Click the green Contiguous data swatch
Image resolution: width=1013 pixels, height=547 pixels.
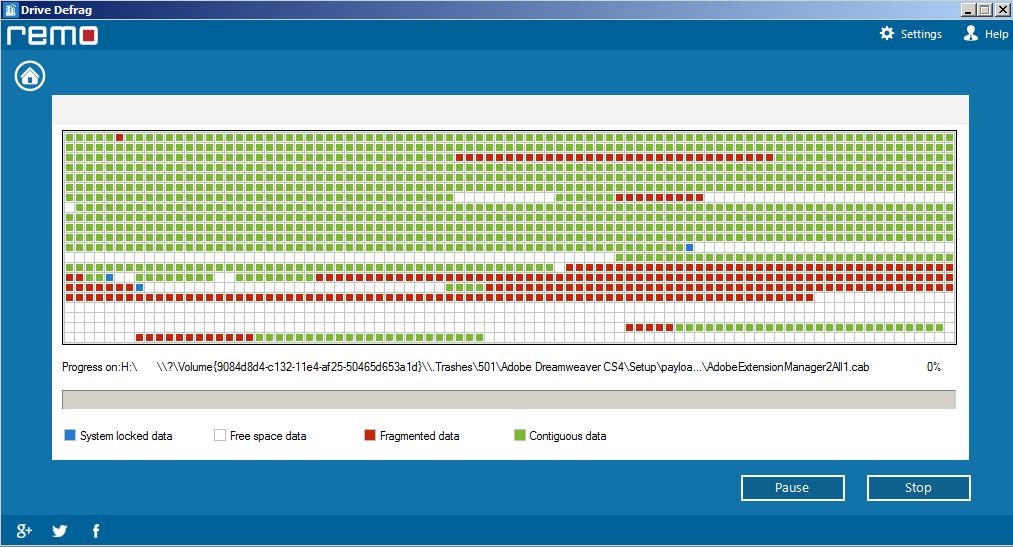click(x=519, y=436)
